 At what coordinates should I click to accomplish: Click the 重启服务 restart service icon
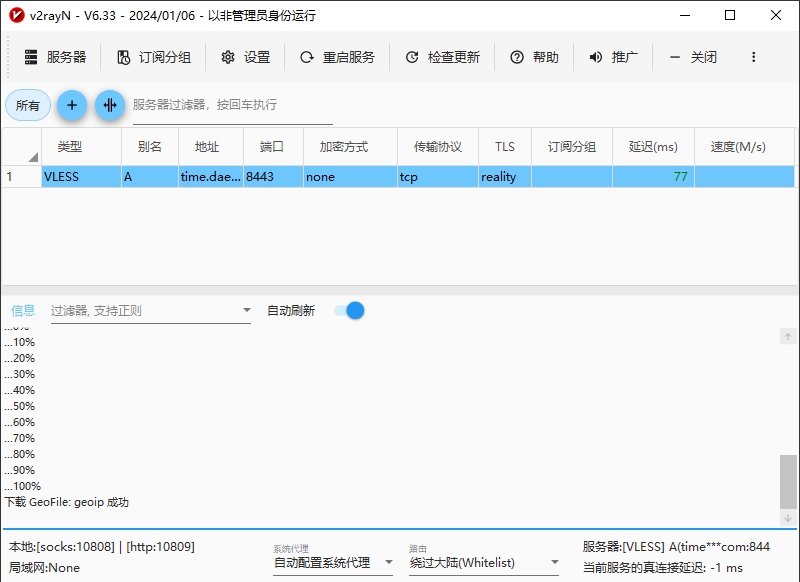(x=307, y=57)
